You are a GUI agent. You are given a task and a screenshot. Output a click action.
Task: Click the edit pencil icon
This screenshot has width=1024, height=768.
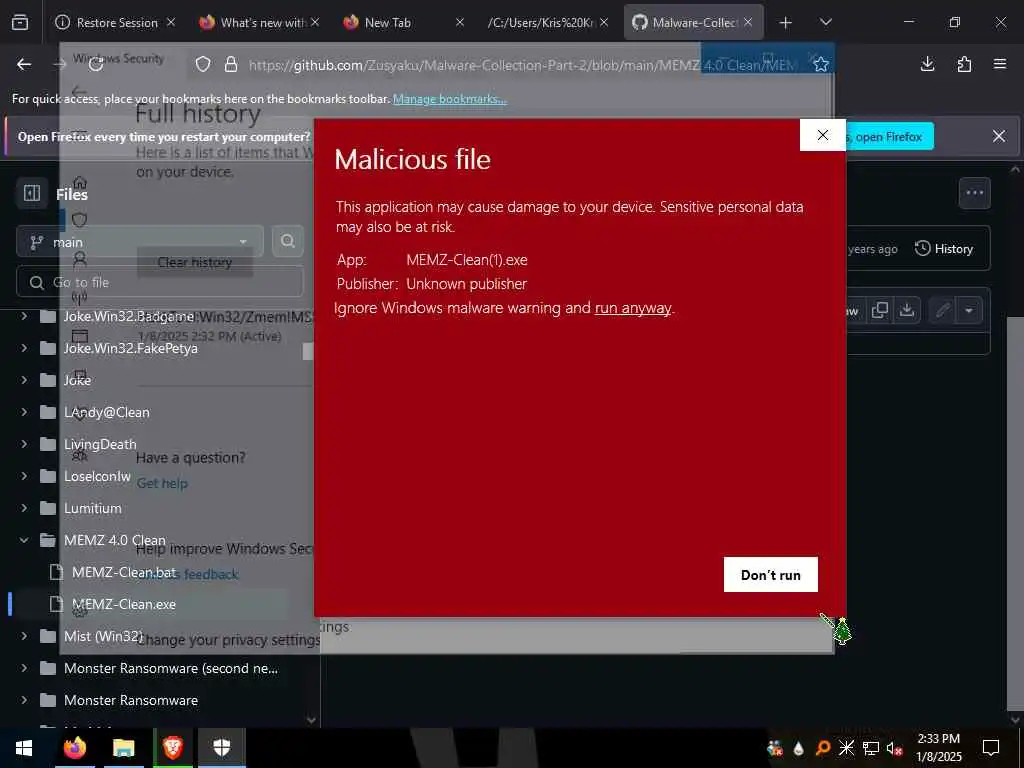pyautogui.click(x=942, y=310)
